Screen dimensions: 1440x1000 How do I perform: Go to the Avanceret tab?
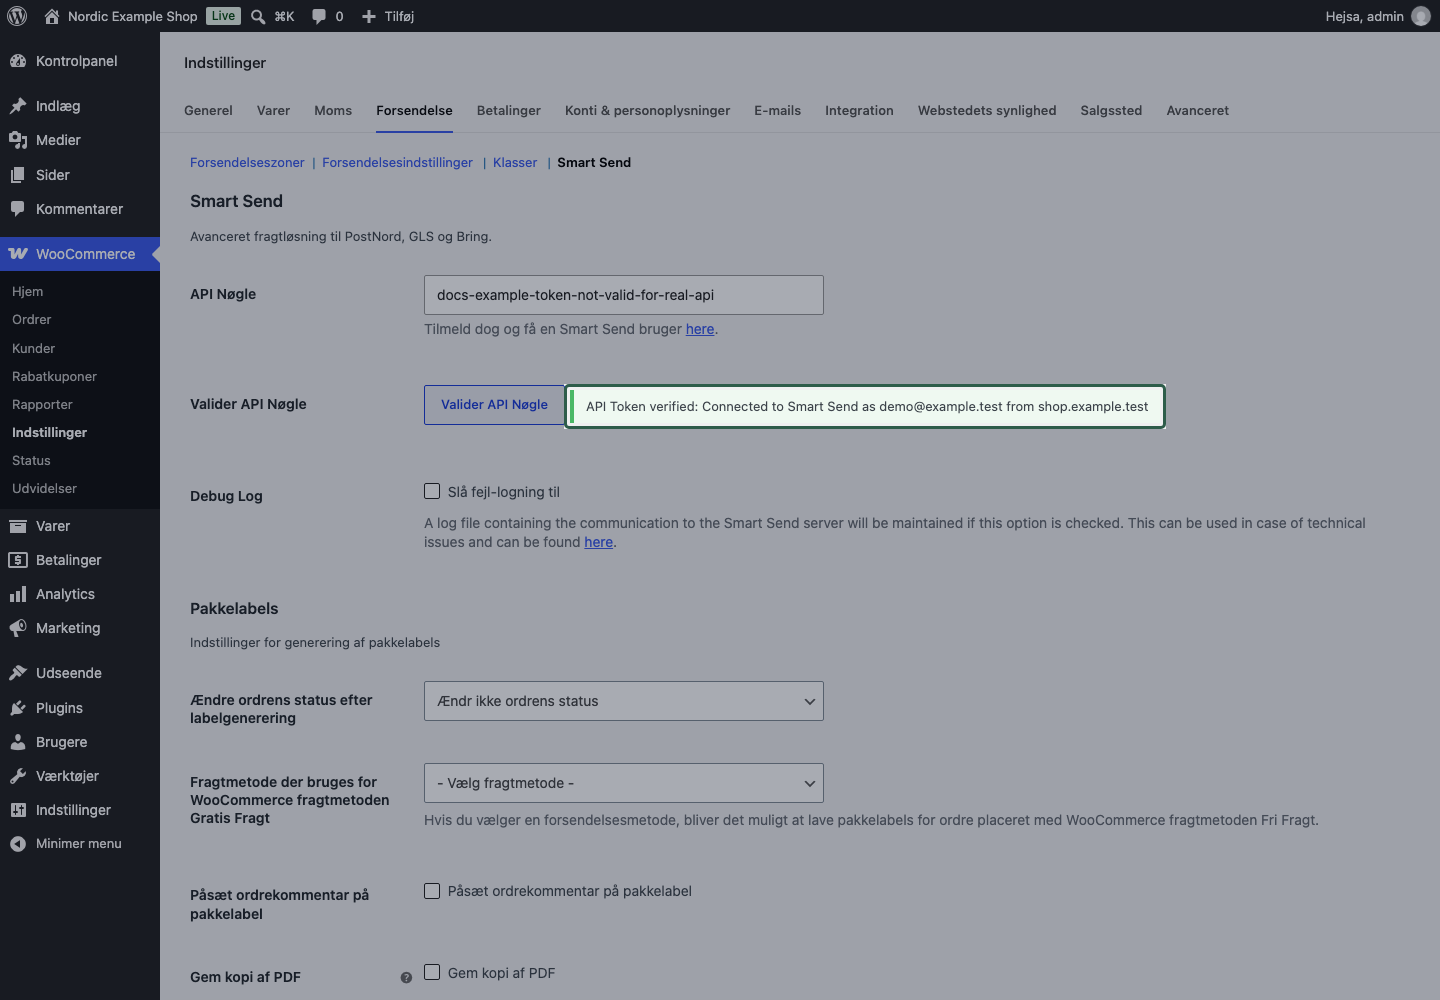point(1198,111)
